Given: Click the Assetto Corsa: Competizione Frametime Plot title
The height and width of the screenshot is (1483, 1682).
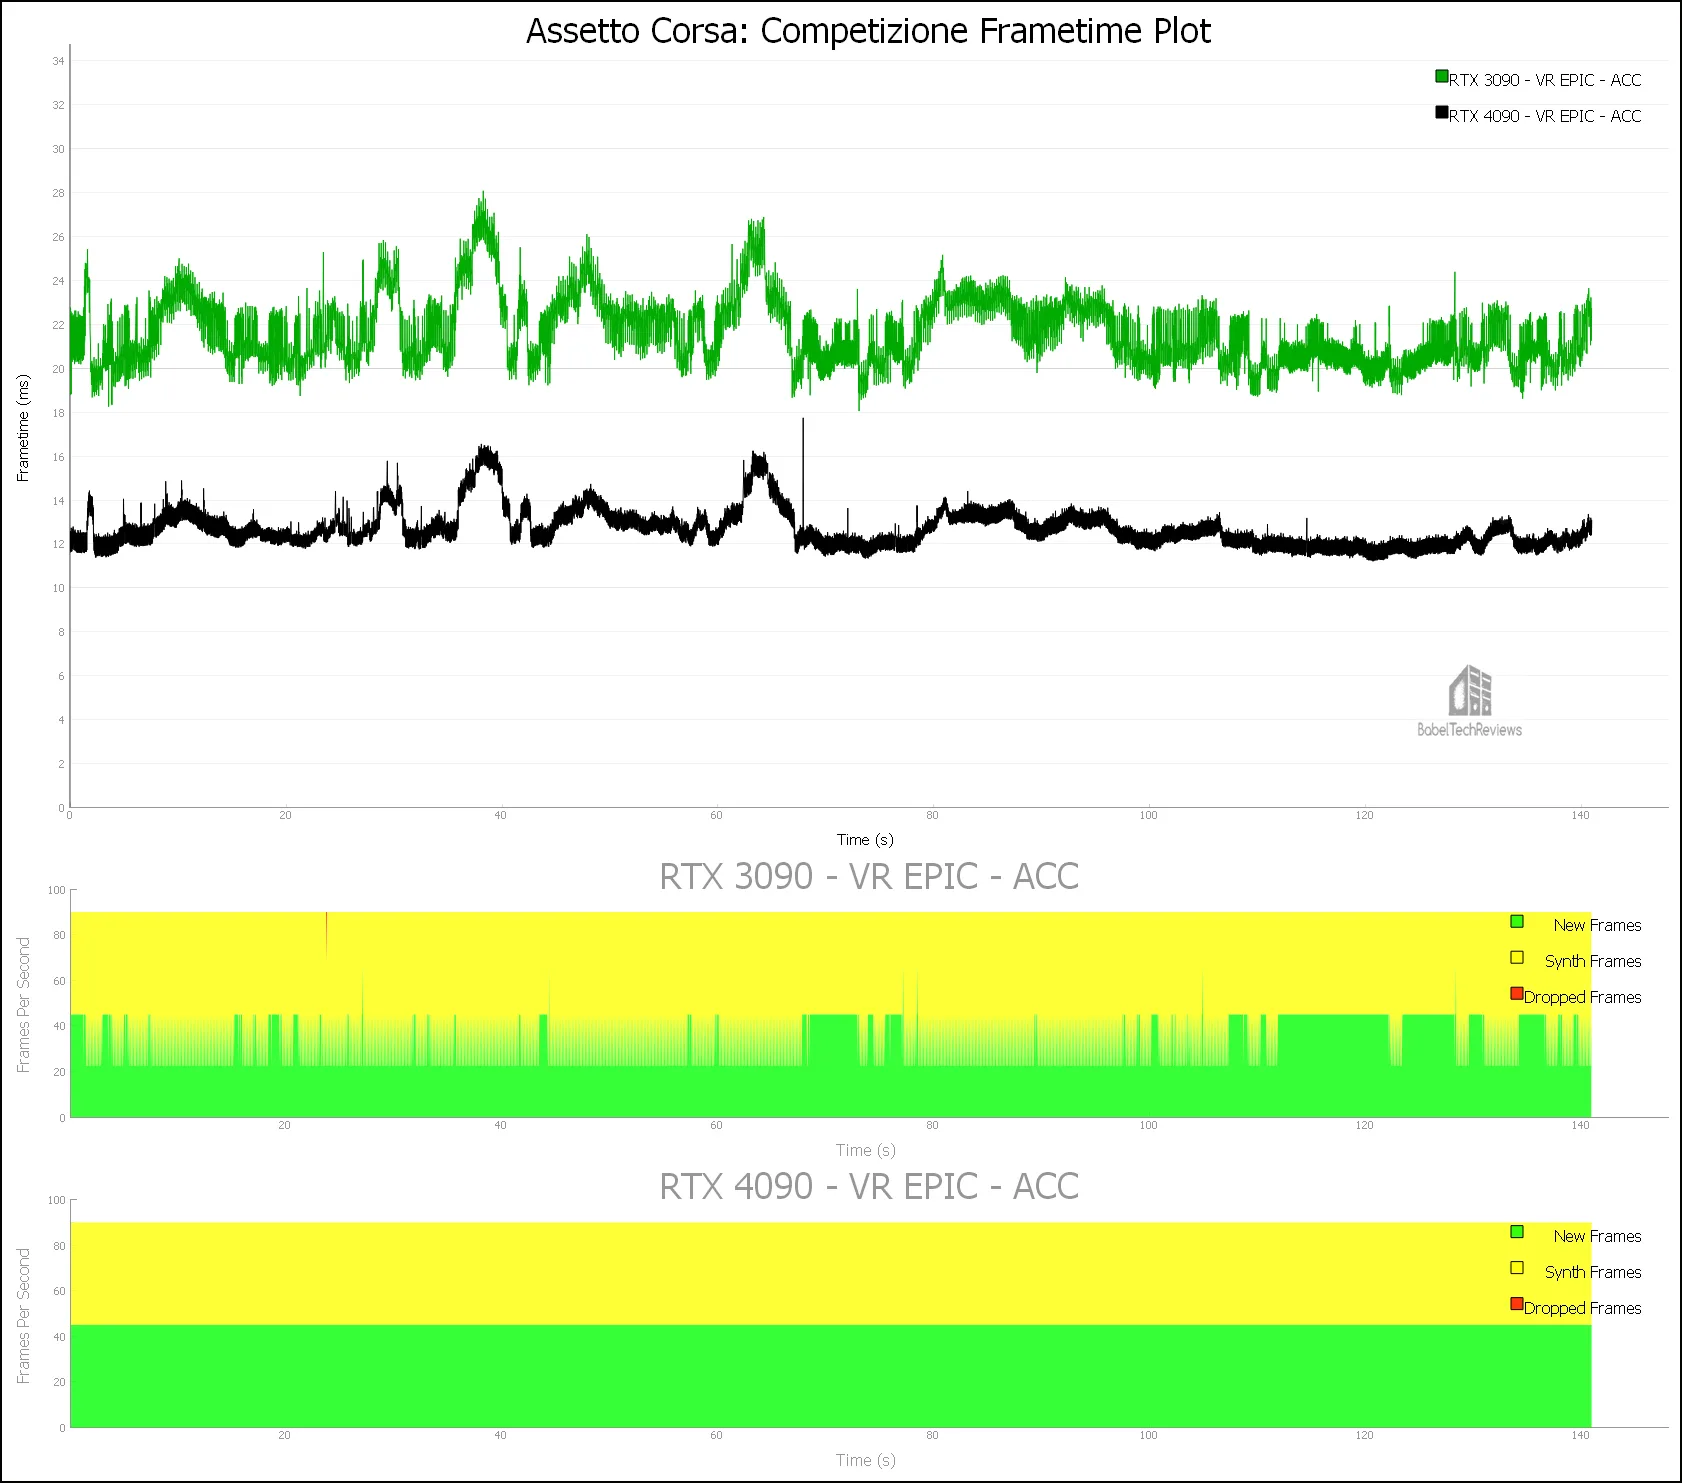Looking at the screenshot, I should click(868, 31).
